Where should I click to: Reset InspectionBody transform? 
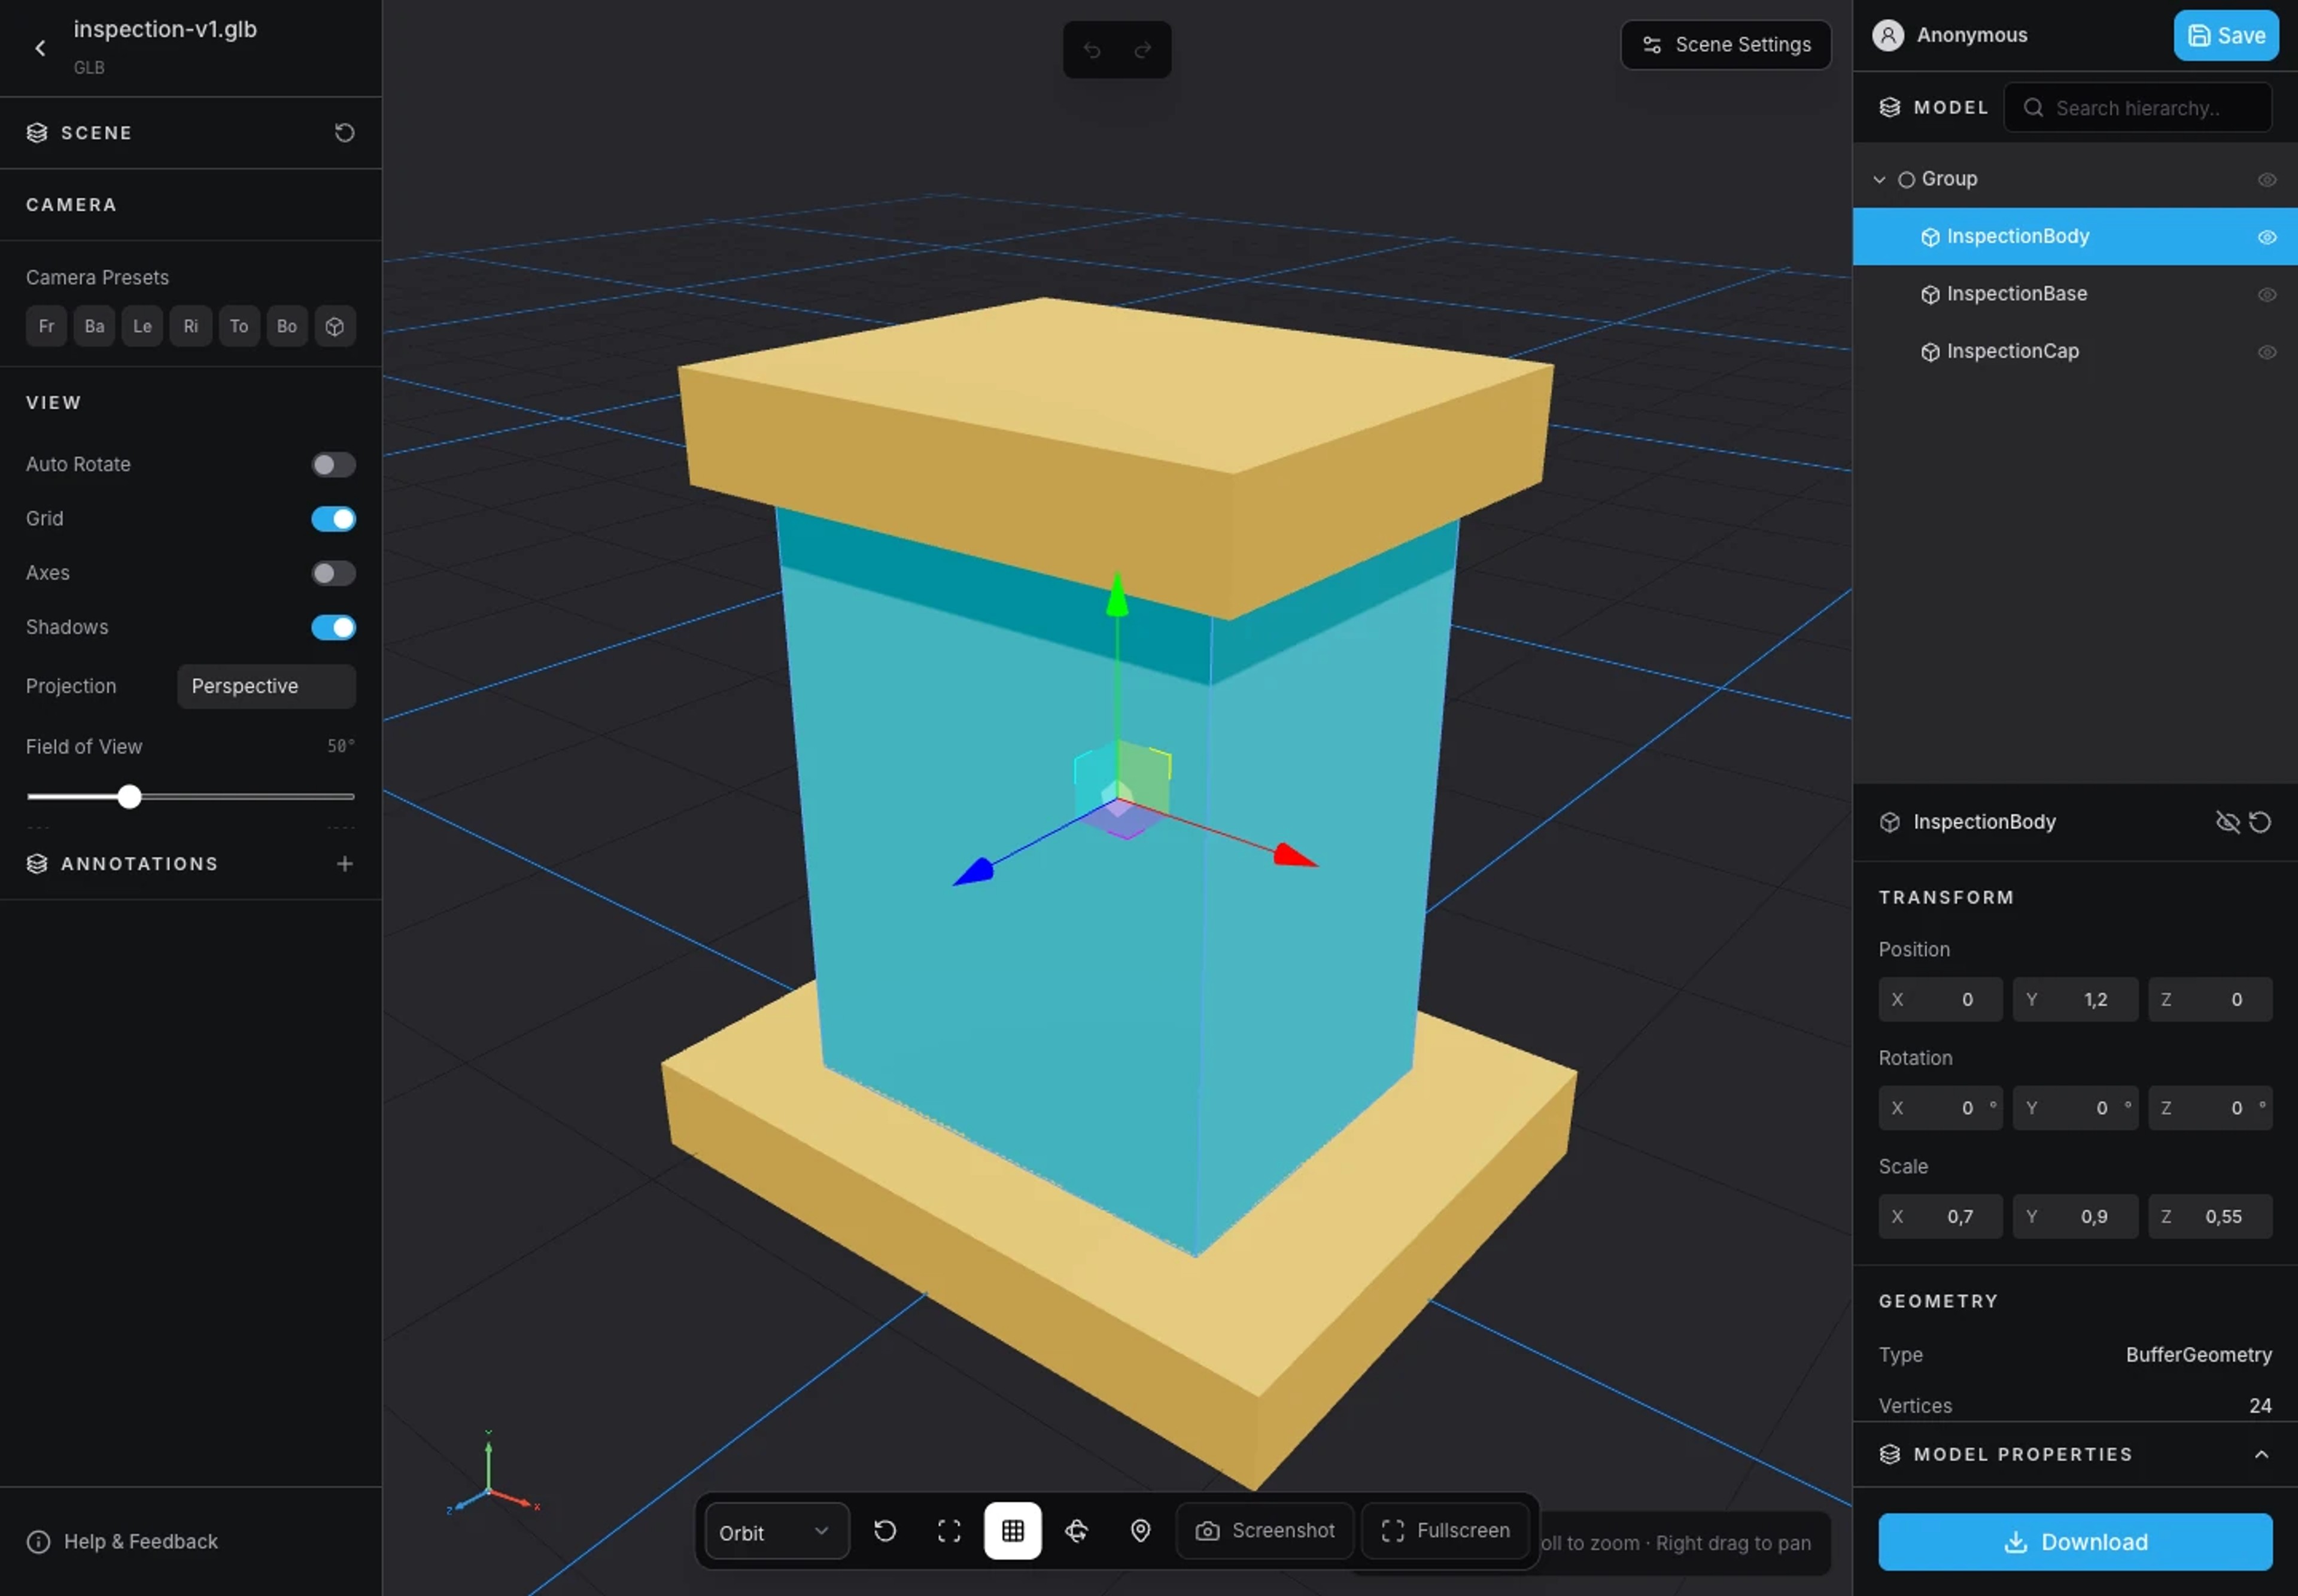[x=2260, y=822]
